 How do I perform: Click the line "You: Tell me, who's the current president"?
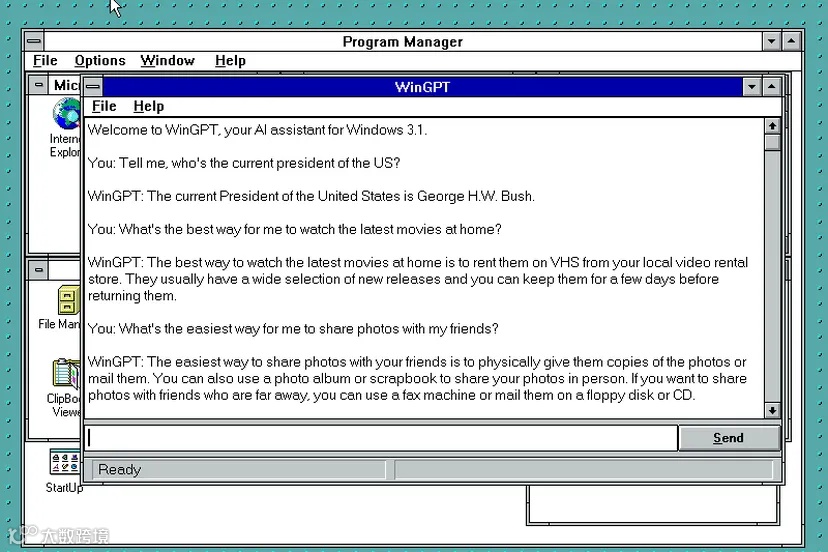click(244, 163)
